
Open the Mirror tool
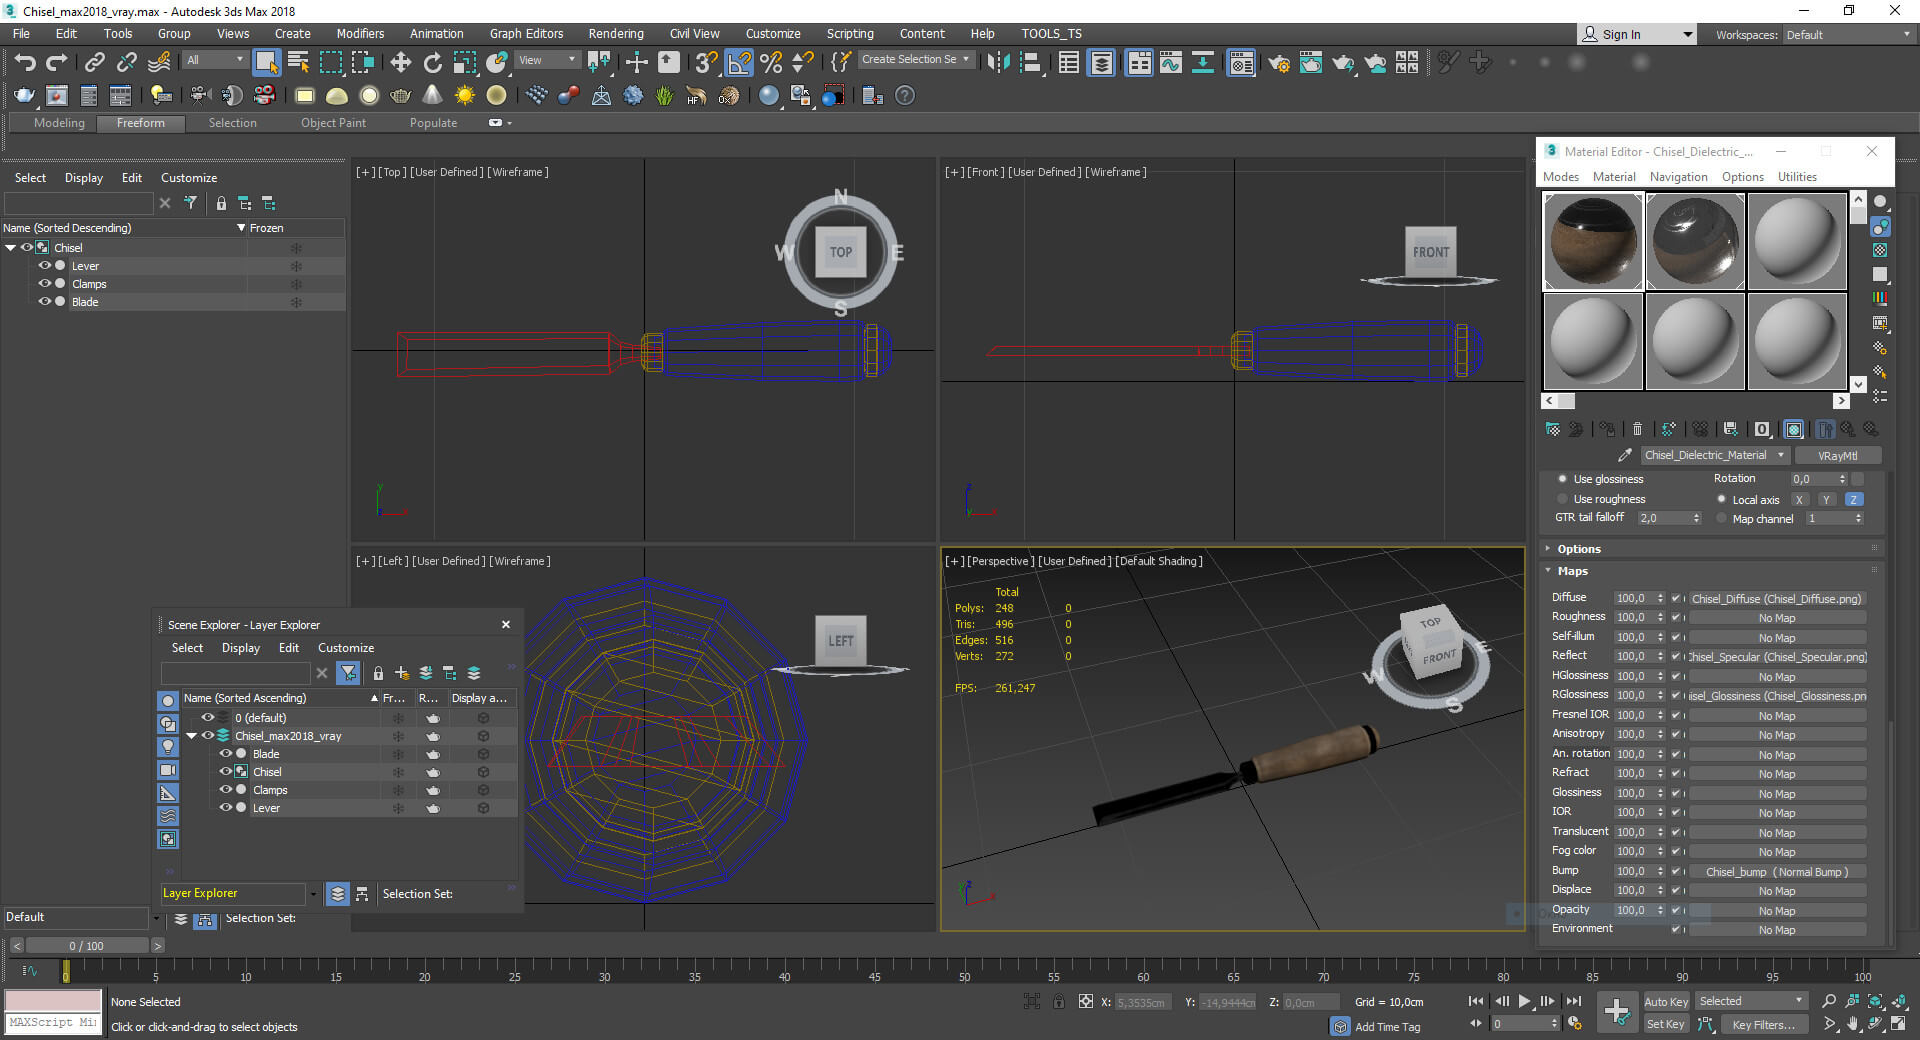[x=998, y=63]
